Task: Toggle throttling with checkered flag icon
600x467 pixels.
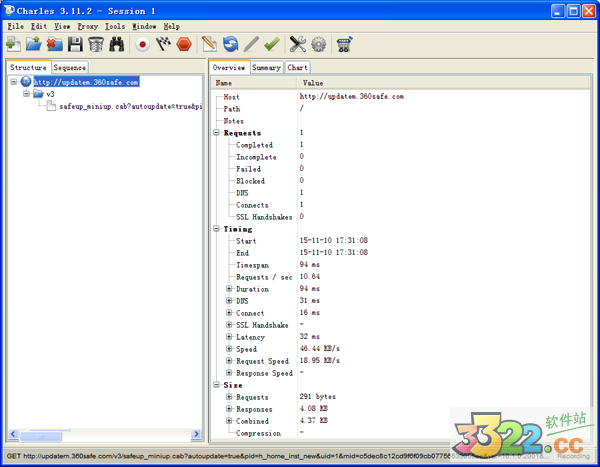Action: [x=163, y=44]
